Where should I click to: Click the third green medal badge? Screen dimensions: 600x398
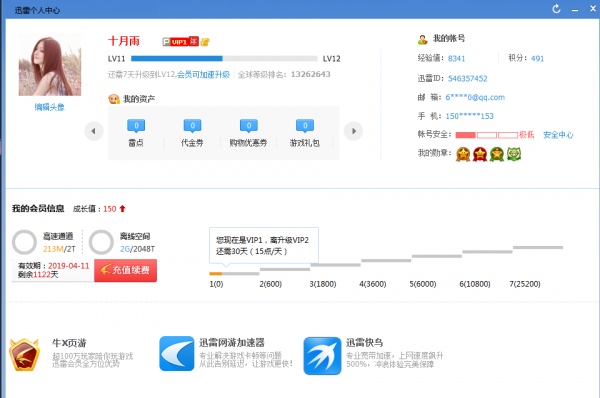tap(497, 154)
